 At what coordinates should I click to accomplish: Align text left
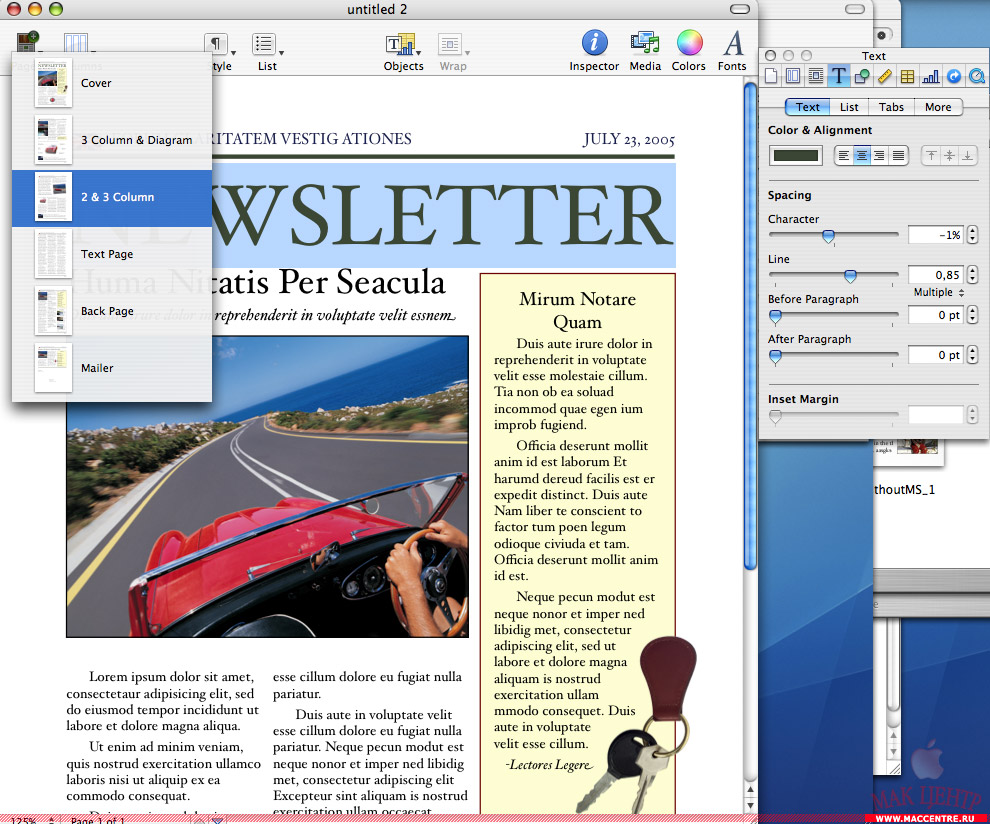click(x=844, y=155)
